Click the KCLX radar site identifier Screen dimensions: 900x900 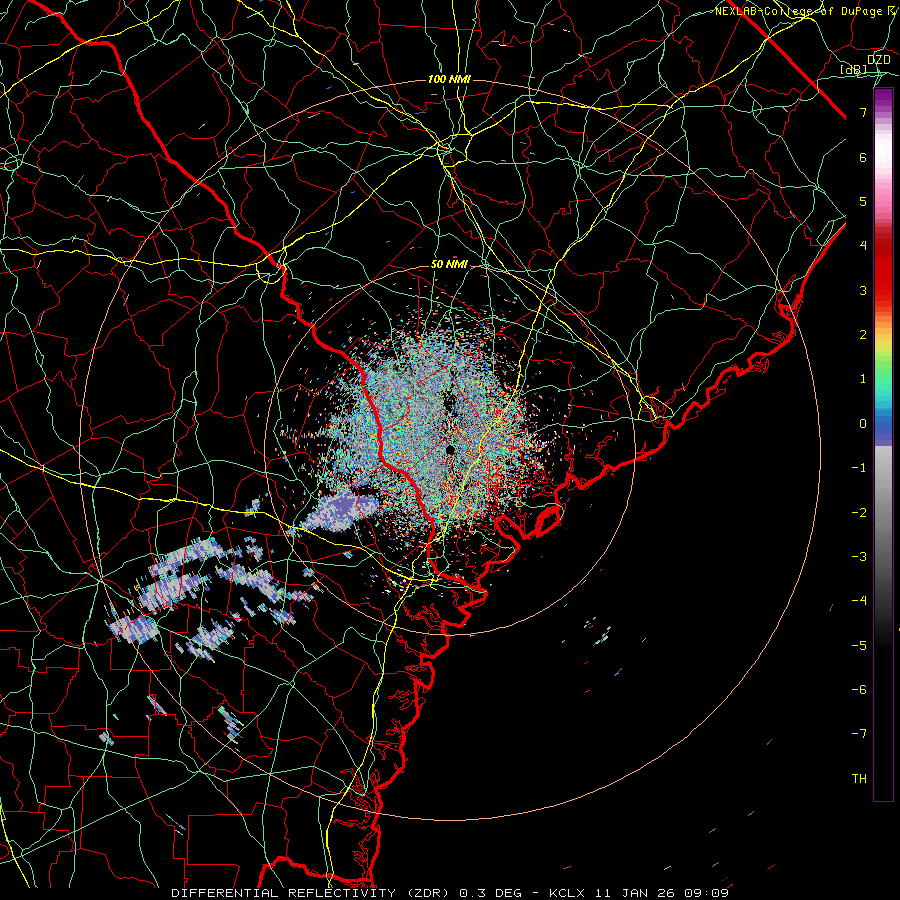567,893
